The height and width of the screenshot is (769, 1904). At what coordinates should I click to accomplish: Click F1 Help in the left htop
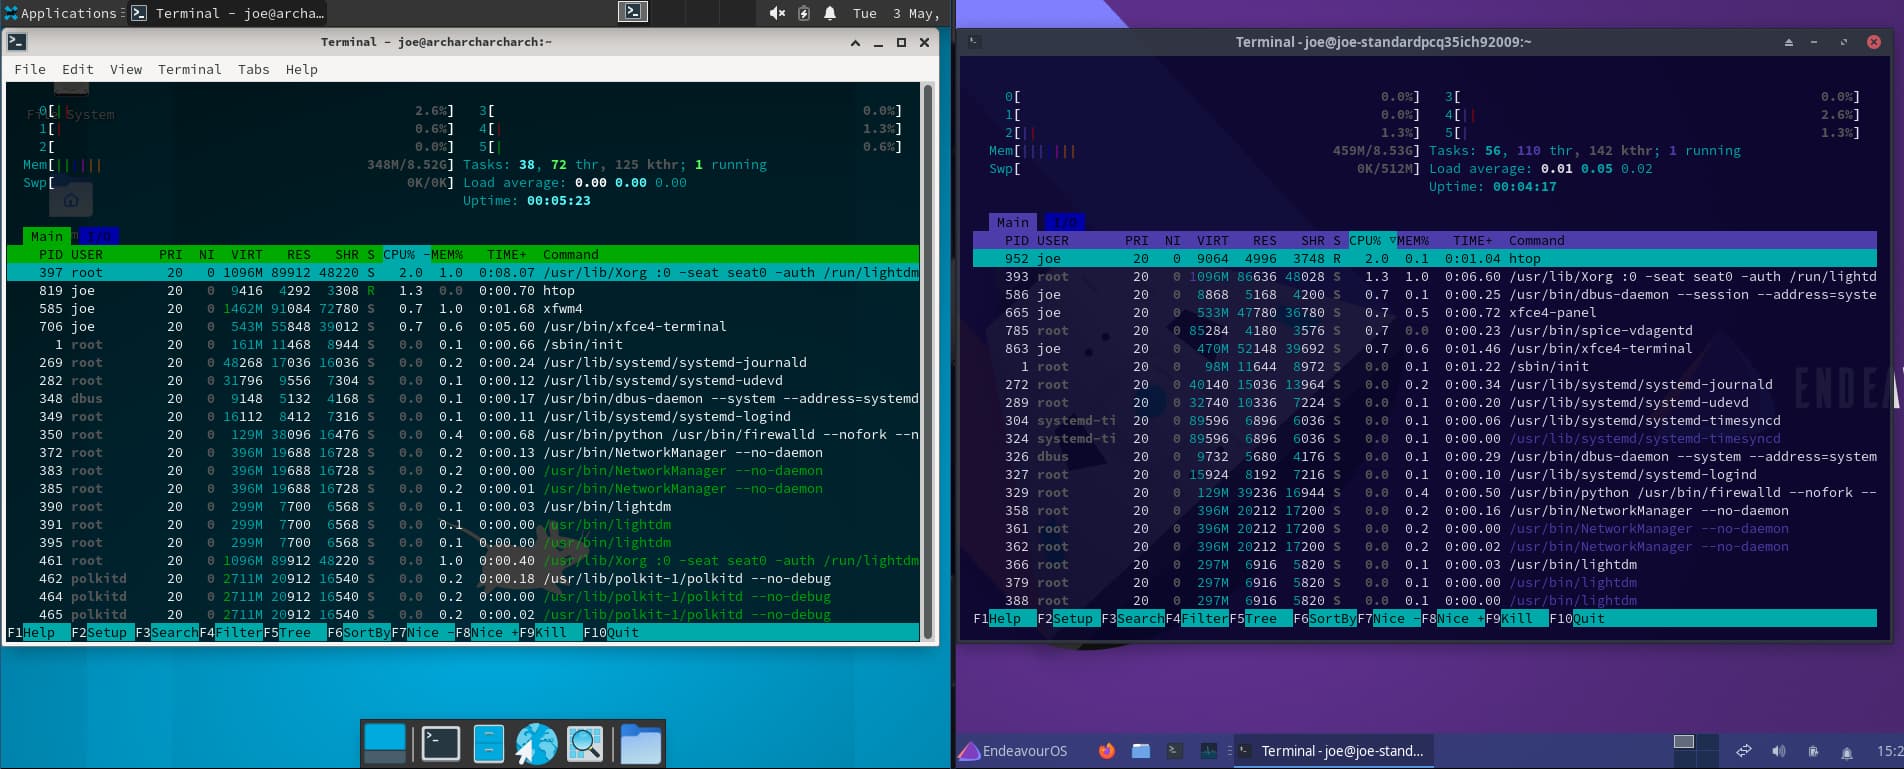39,632
